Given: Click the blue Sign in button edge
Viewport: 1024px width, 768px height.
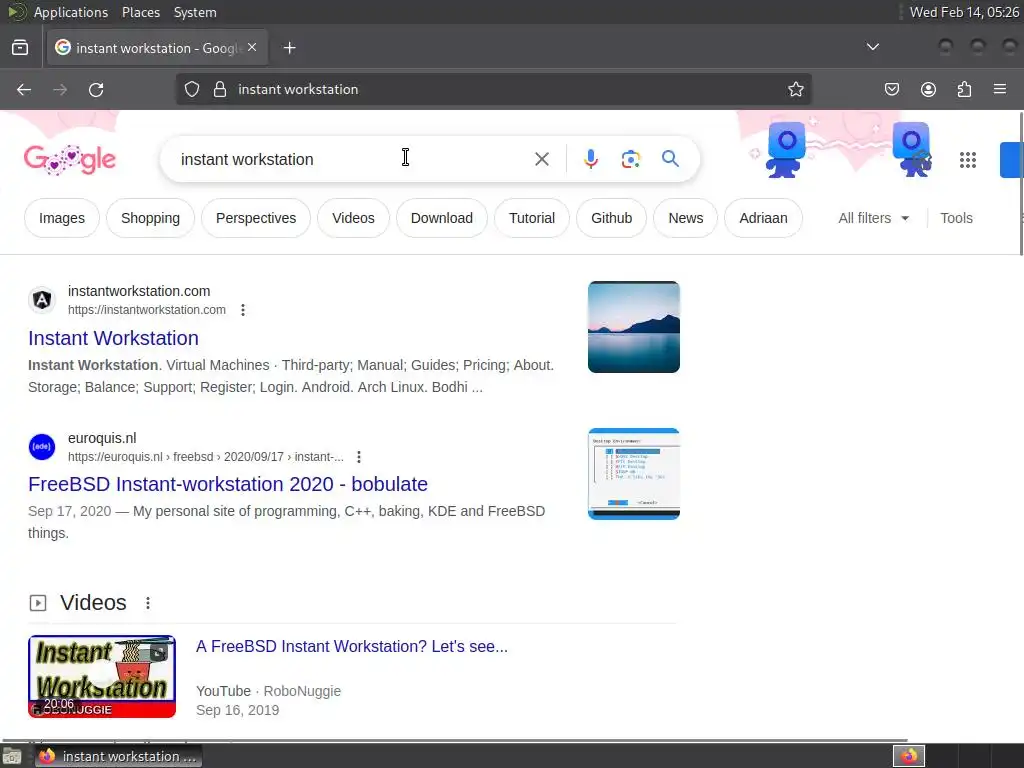Looking at the screenshot, I should coord(1012,160).
